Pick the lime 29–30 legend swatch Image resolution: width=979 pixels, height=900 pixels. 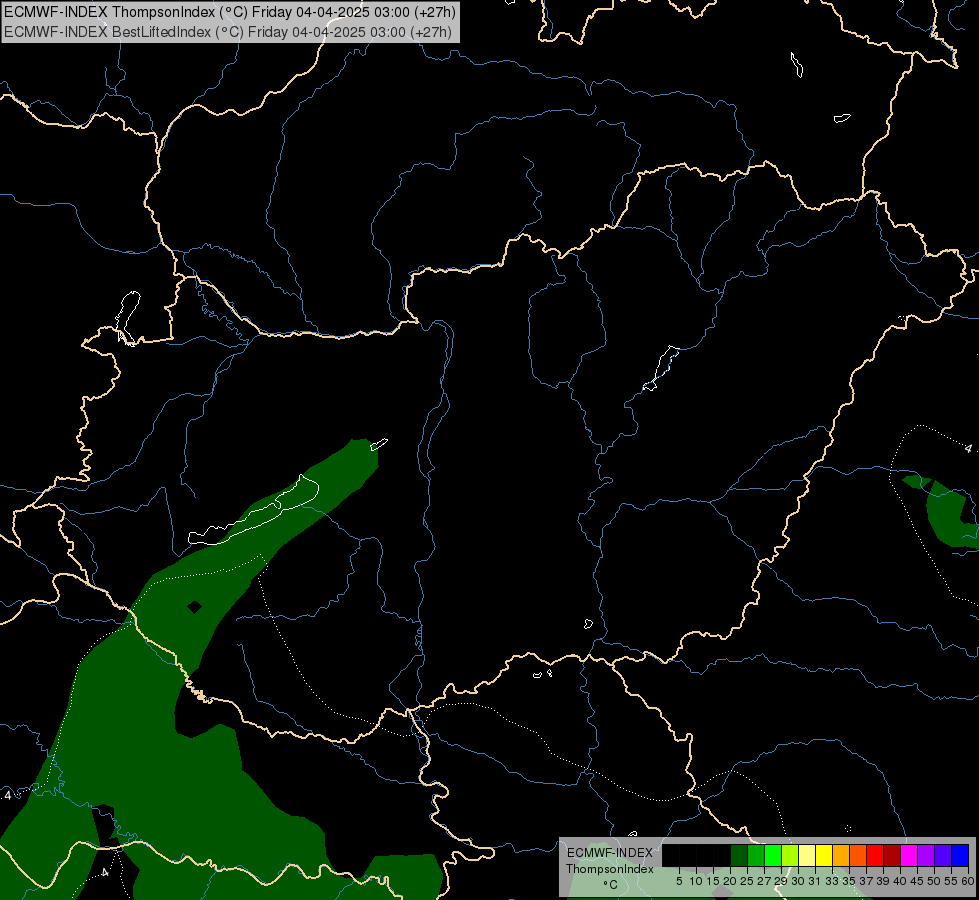pos(790,855)
